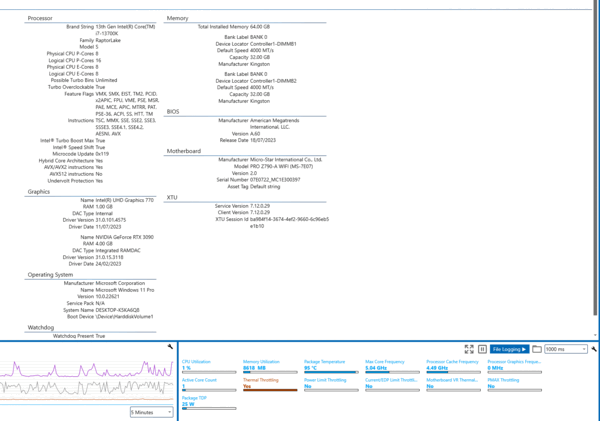Select the Processor Cache Frequency monitor

451,366
